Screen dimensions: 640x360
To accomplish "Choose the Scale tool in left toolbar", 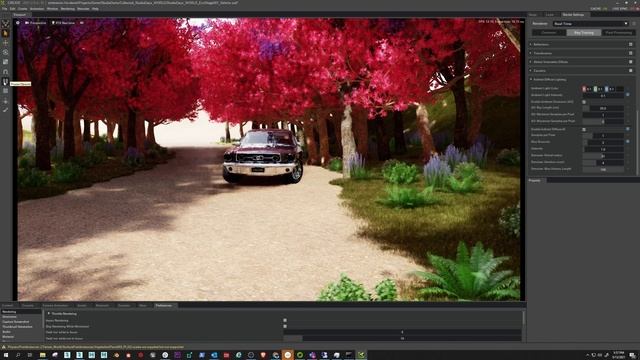I will coord(5,62).
